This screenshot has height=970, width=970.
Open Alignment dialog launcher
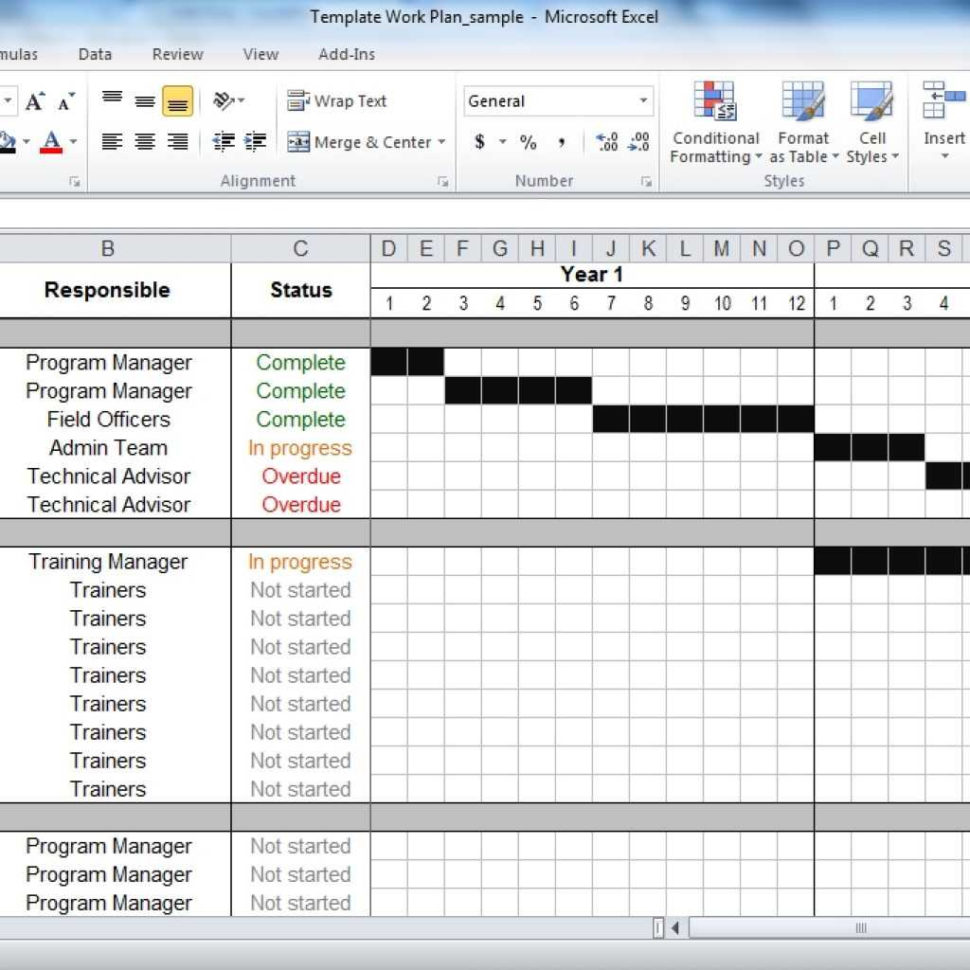443,181
